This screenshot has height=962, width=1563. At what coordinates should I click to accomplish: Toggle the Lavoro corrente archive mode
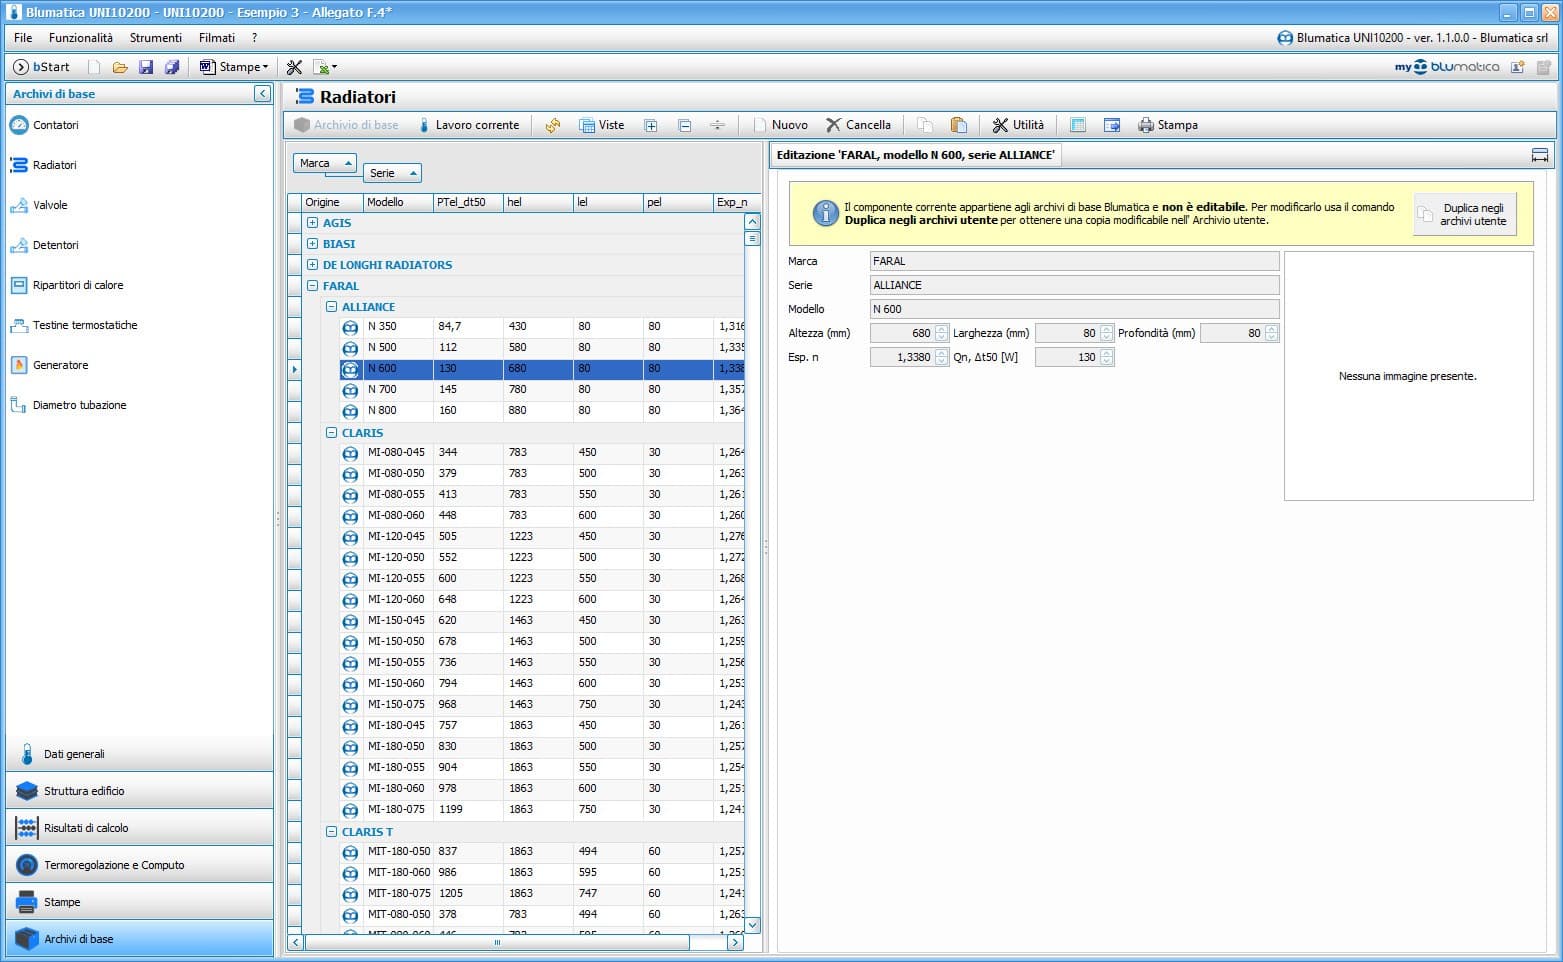[469, 125]
